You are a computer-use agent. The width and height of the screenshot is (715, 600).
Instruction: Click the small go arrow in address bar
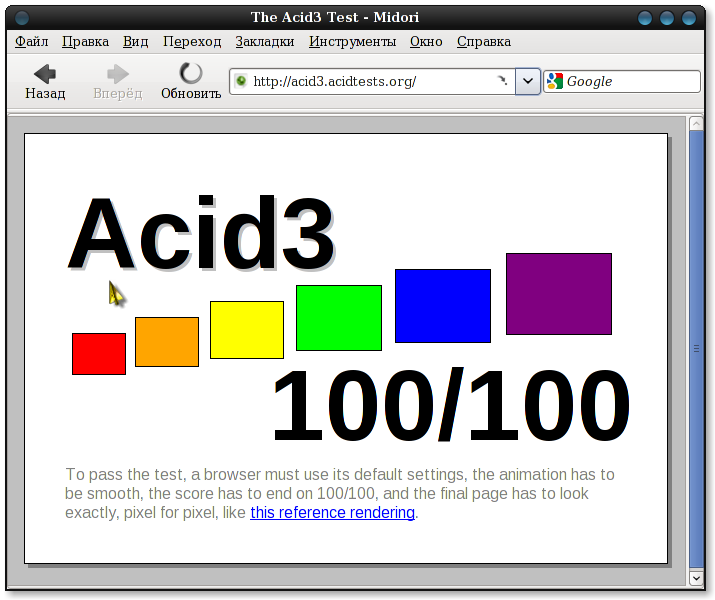tap(502, 81)
